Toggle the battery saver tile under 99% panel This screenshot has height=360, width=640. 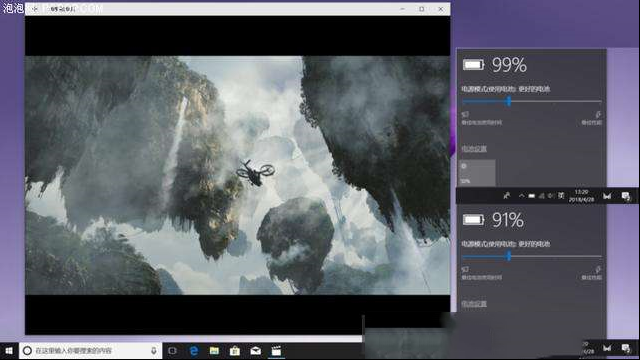477,173
